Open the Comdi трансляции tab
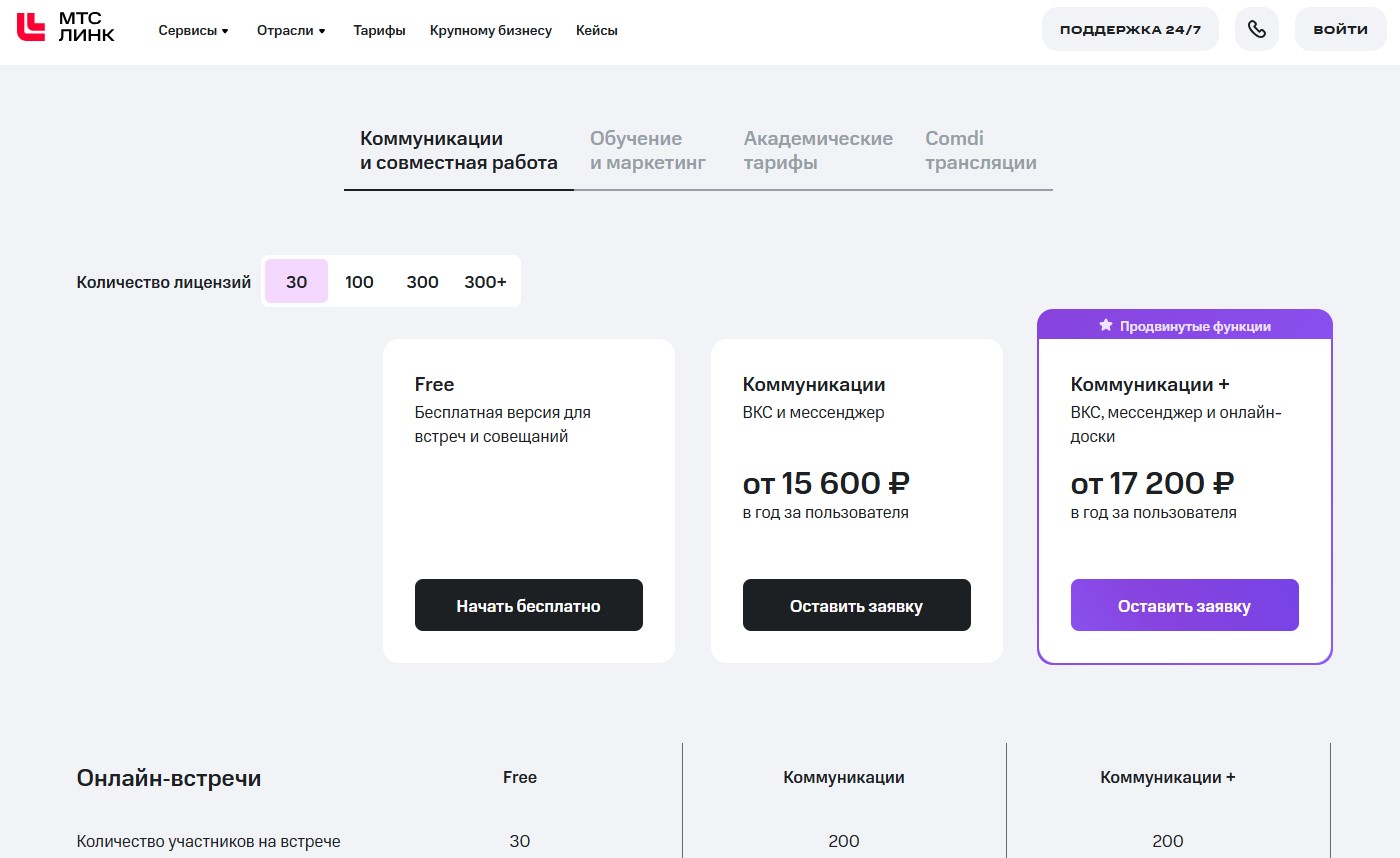This screenshot has height=858, width=1400. tap(980, 151)
